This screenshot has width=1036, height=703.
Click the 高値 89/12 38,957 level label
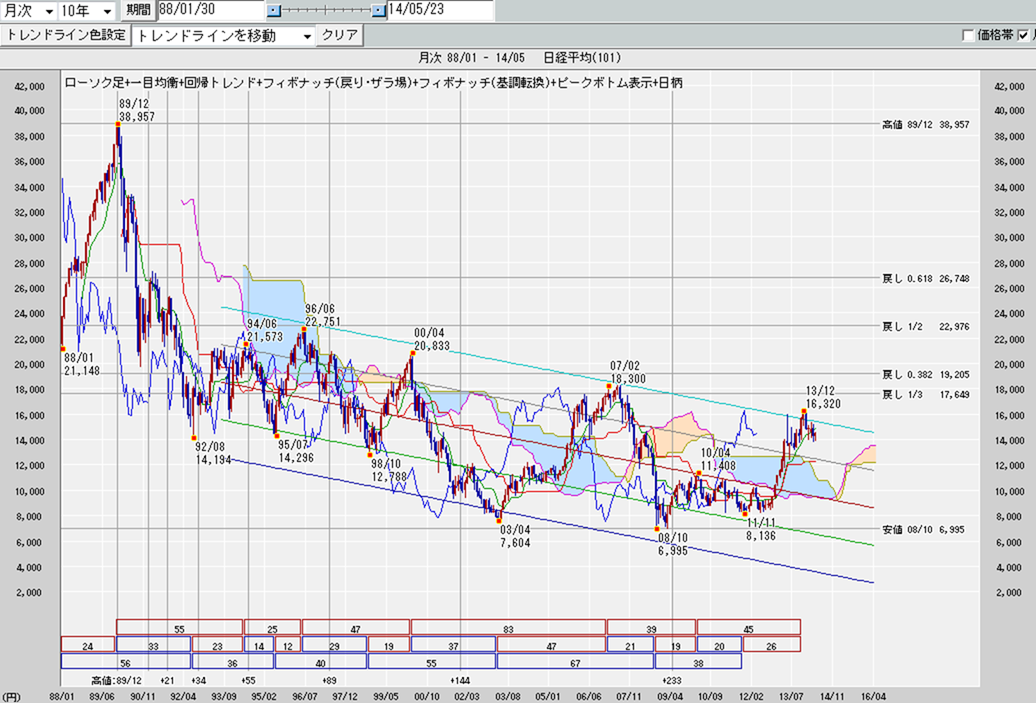[926, 124]
